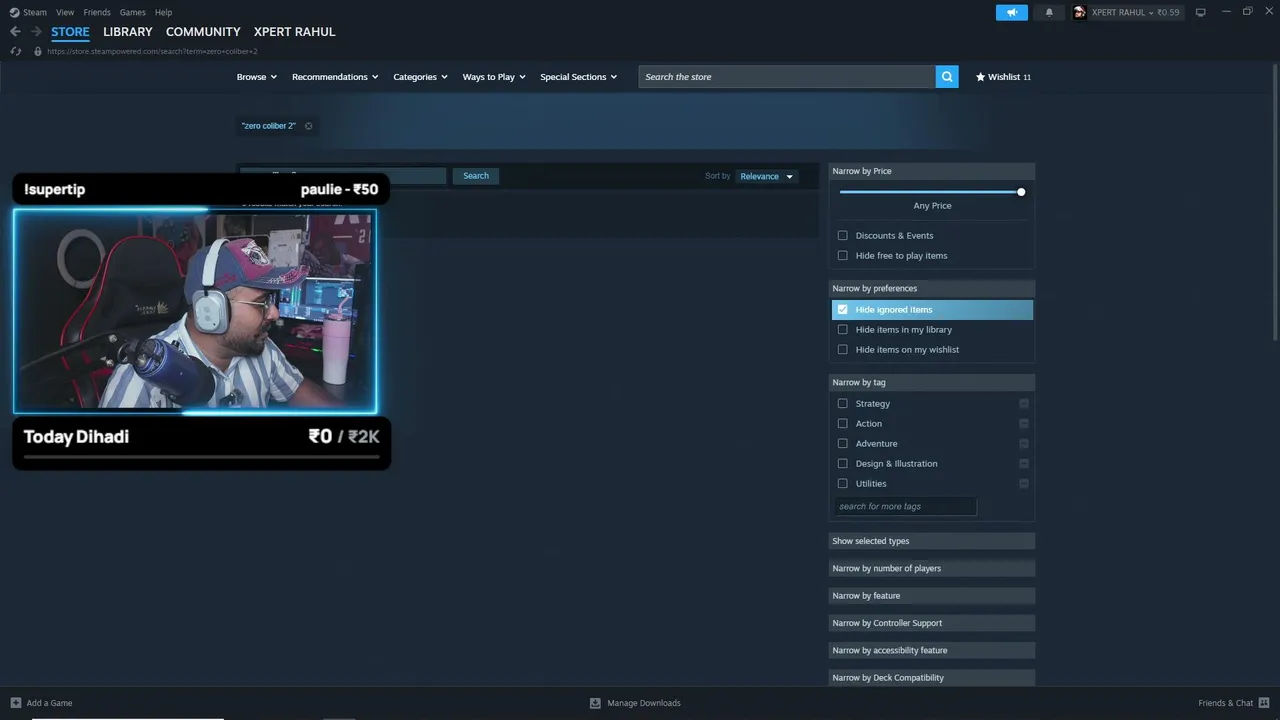Remove the "zero coliber 2" search tag
The height and width of the screenshot is (720, 1280).
point(308,126)
